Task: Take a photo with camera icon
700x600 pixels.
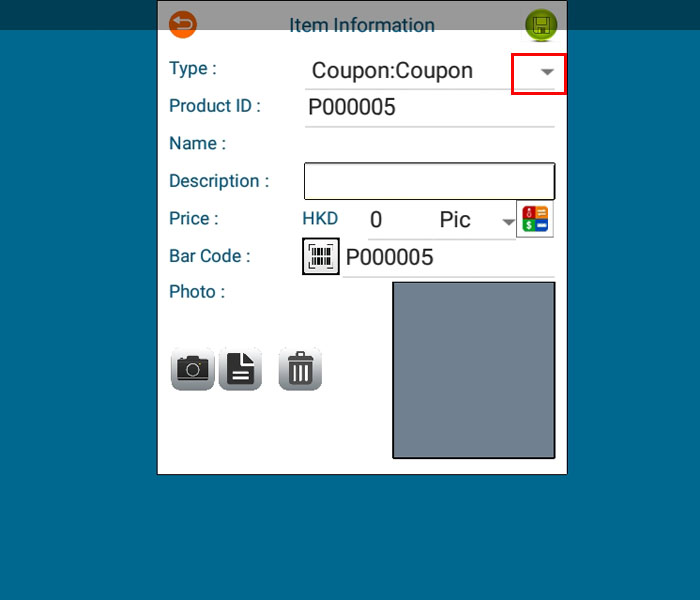Action: click(192, 369)
